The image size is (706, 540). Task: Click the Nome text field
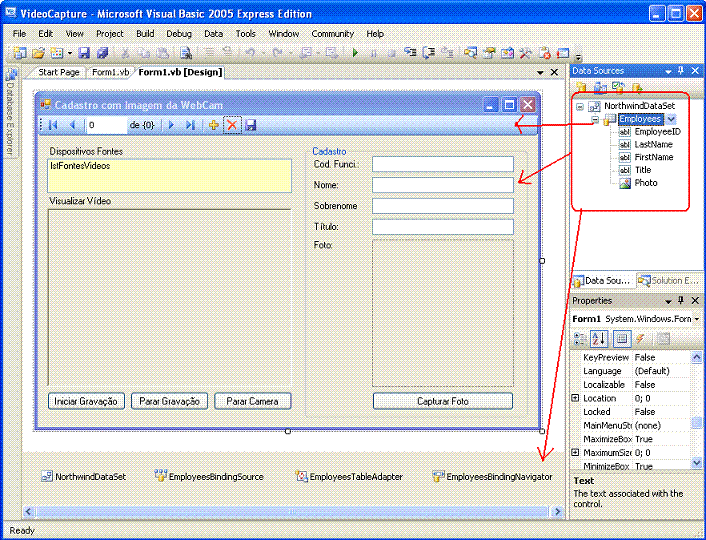(442, 185)
